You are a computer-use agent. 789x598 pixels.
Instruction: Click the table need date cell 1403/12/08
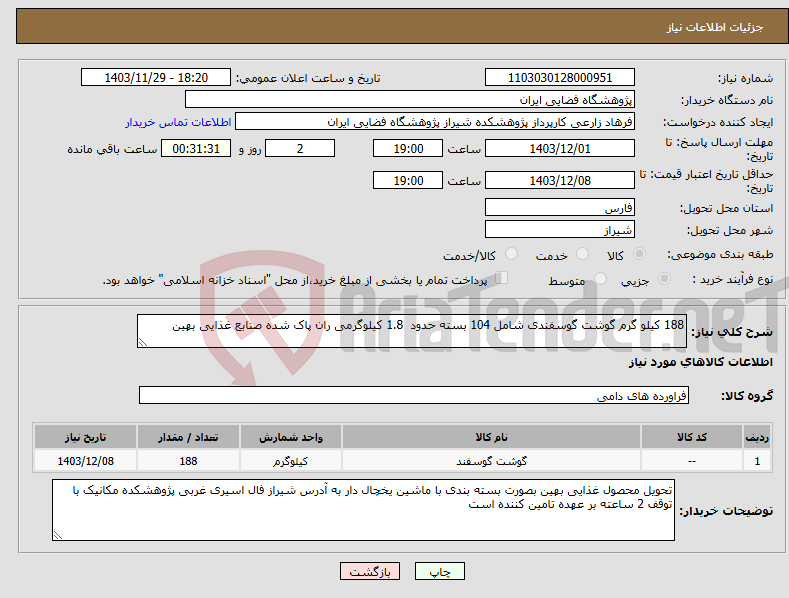pyautogui.click(x=86, y=461)
